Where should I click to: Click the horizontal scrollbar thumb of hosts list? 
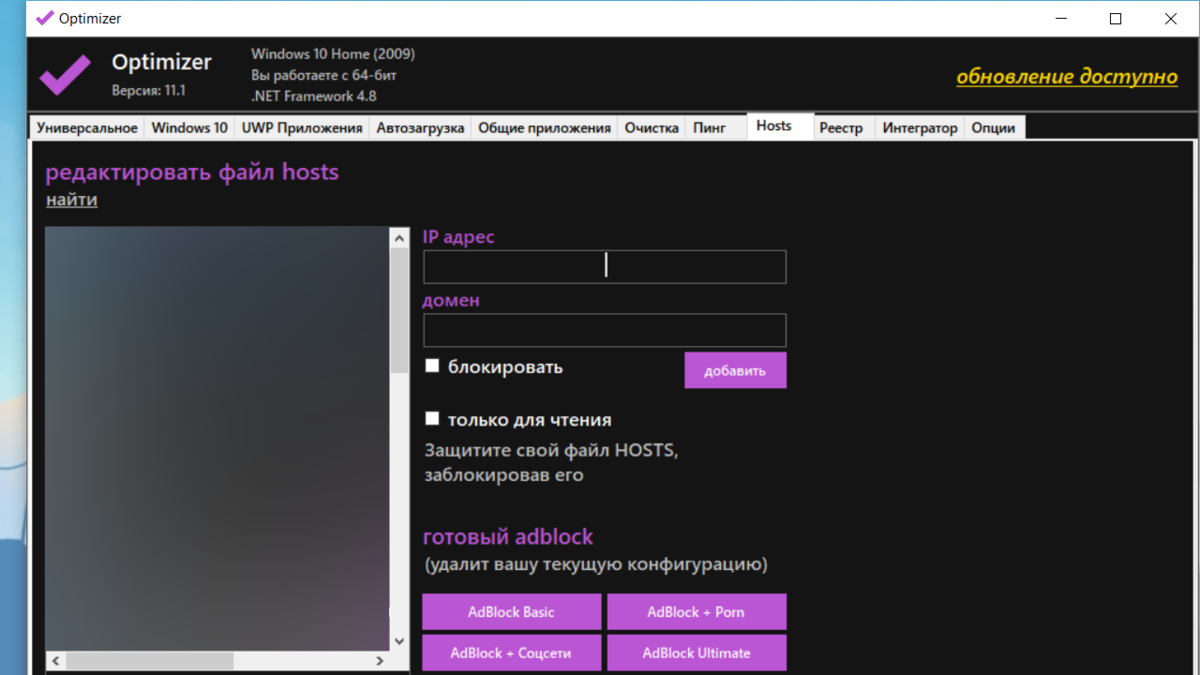(150, 661)
